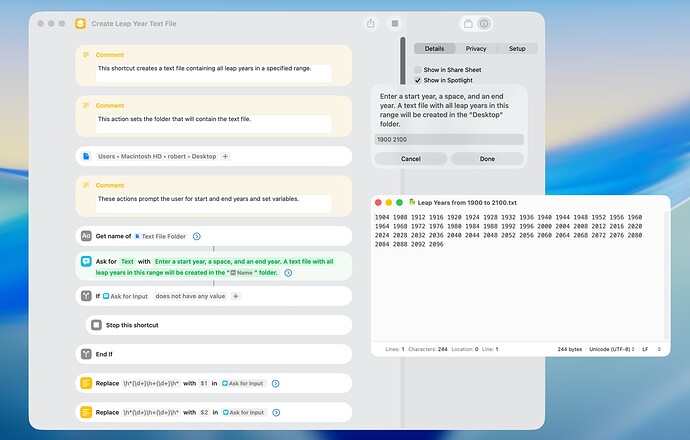Edit the comment about setting the folder

(x=213, y=124)
